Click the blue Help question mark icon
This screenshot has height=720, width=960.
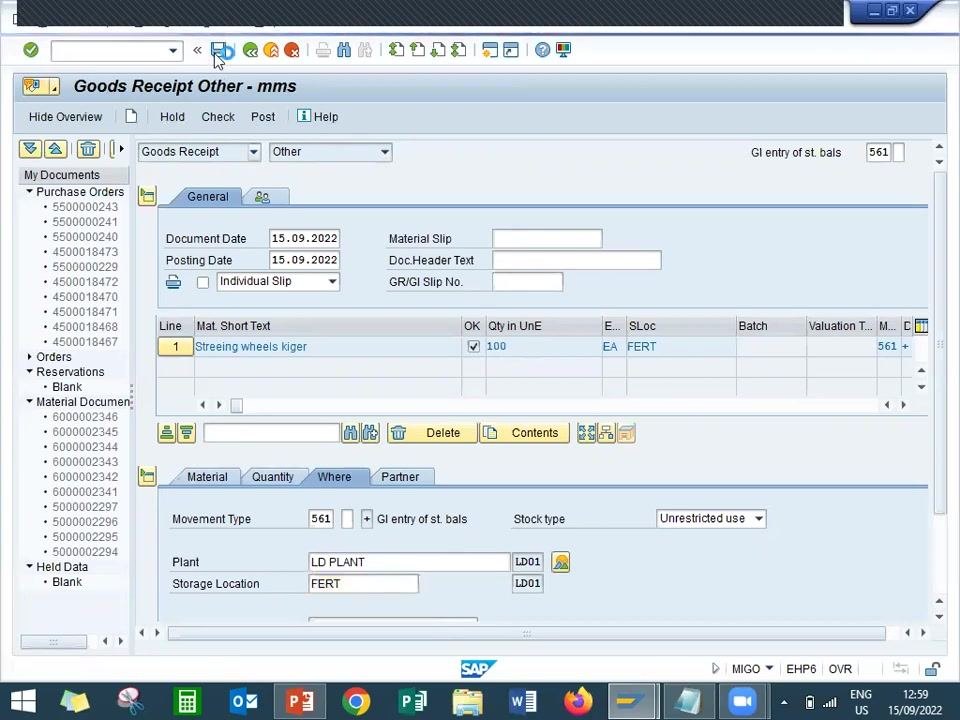coord(542,50)
